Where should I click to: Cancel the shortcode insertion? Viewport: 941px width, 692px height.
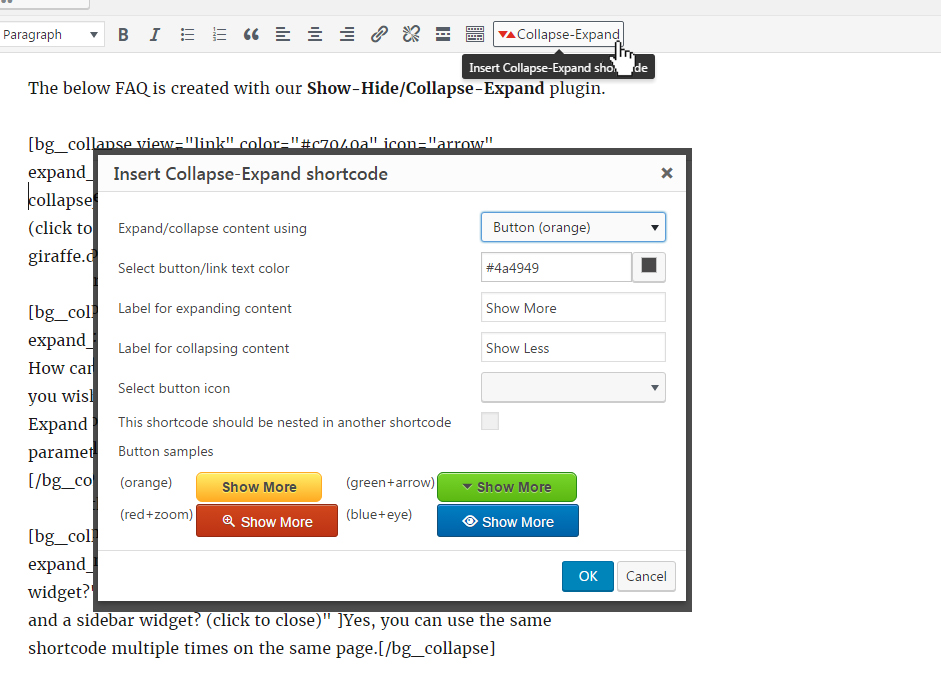point(645,576)
